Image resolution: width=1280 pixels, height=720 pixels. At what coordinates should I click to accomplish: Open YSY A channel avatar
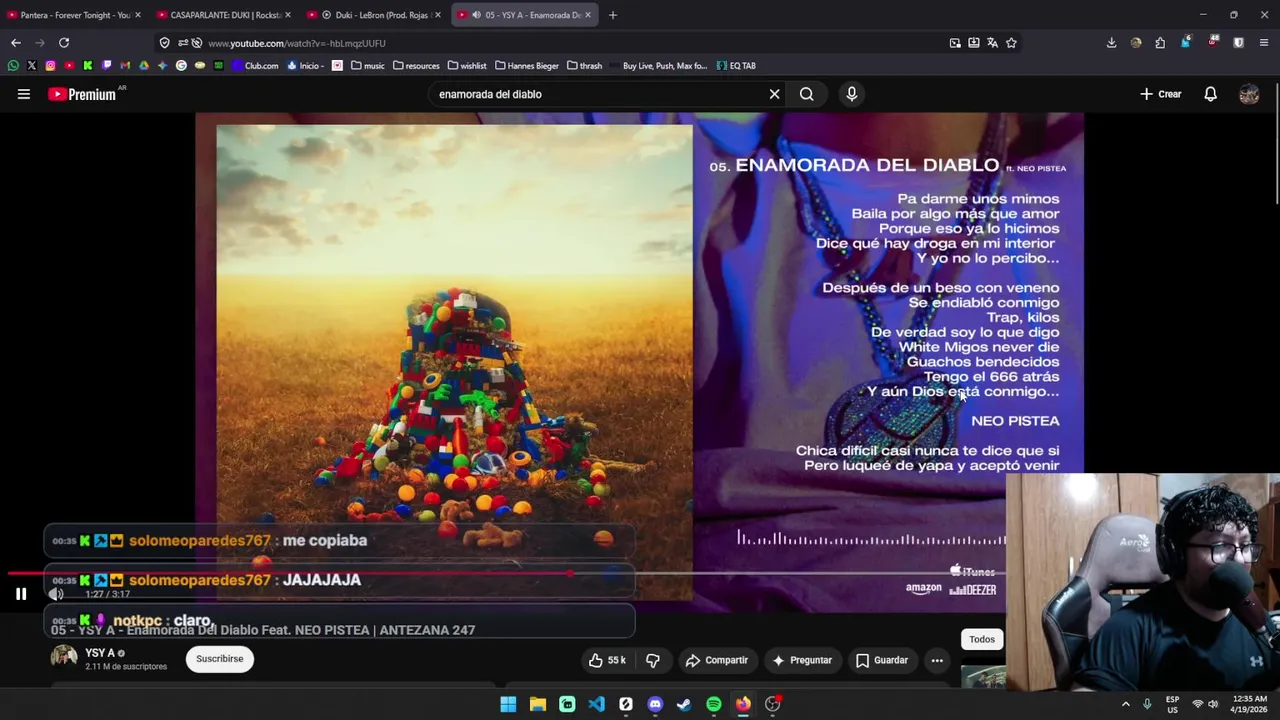[64, 657]
